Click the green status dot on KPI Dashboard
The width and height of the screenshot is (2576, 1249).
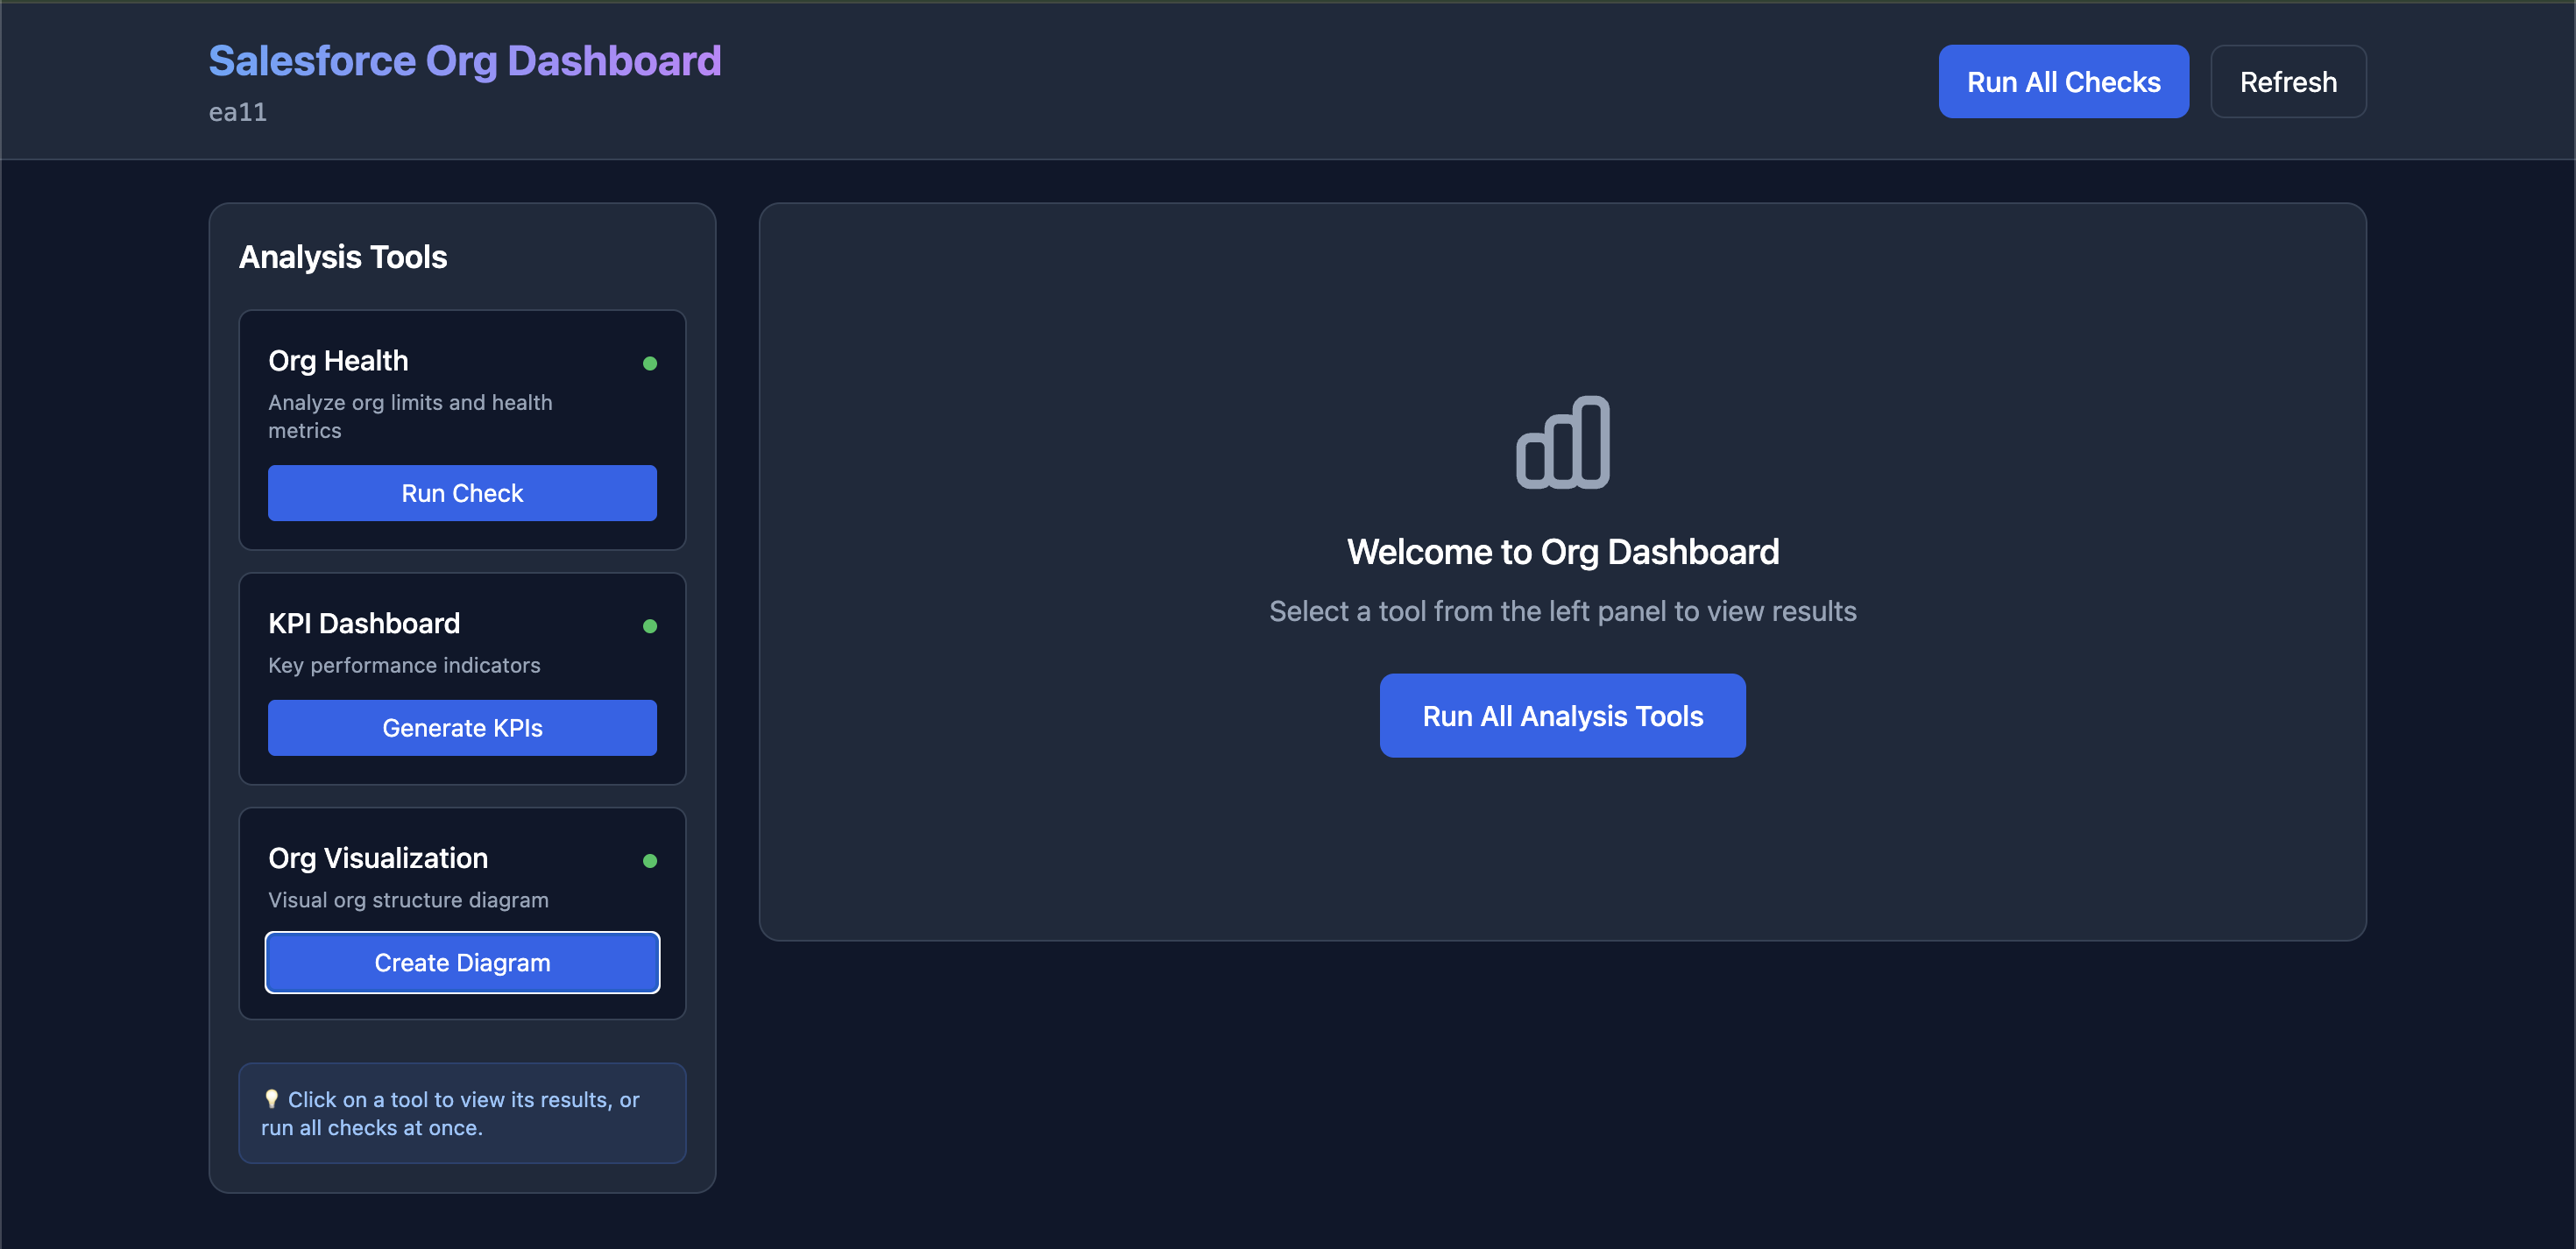click(650, 626)
